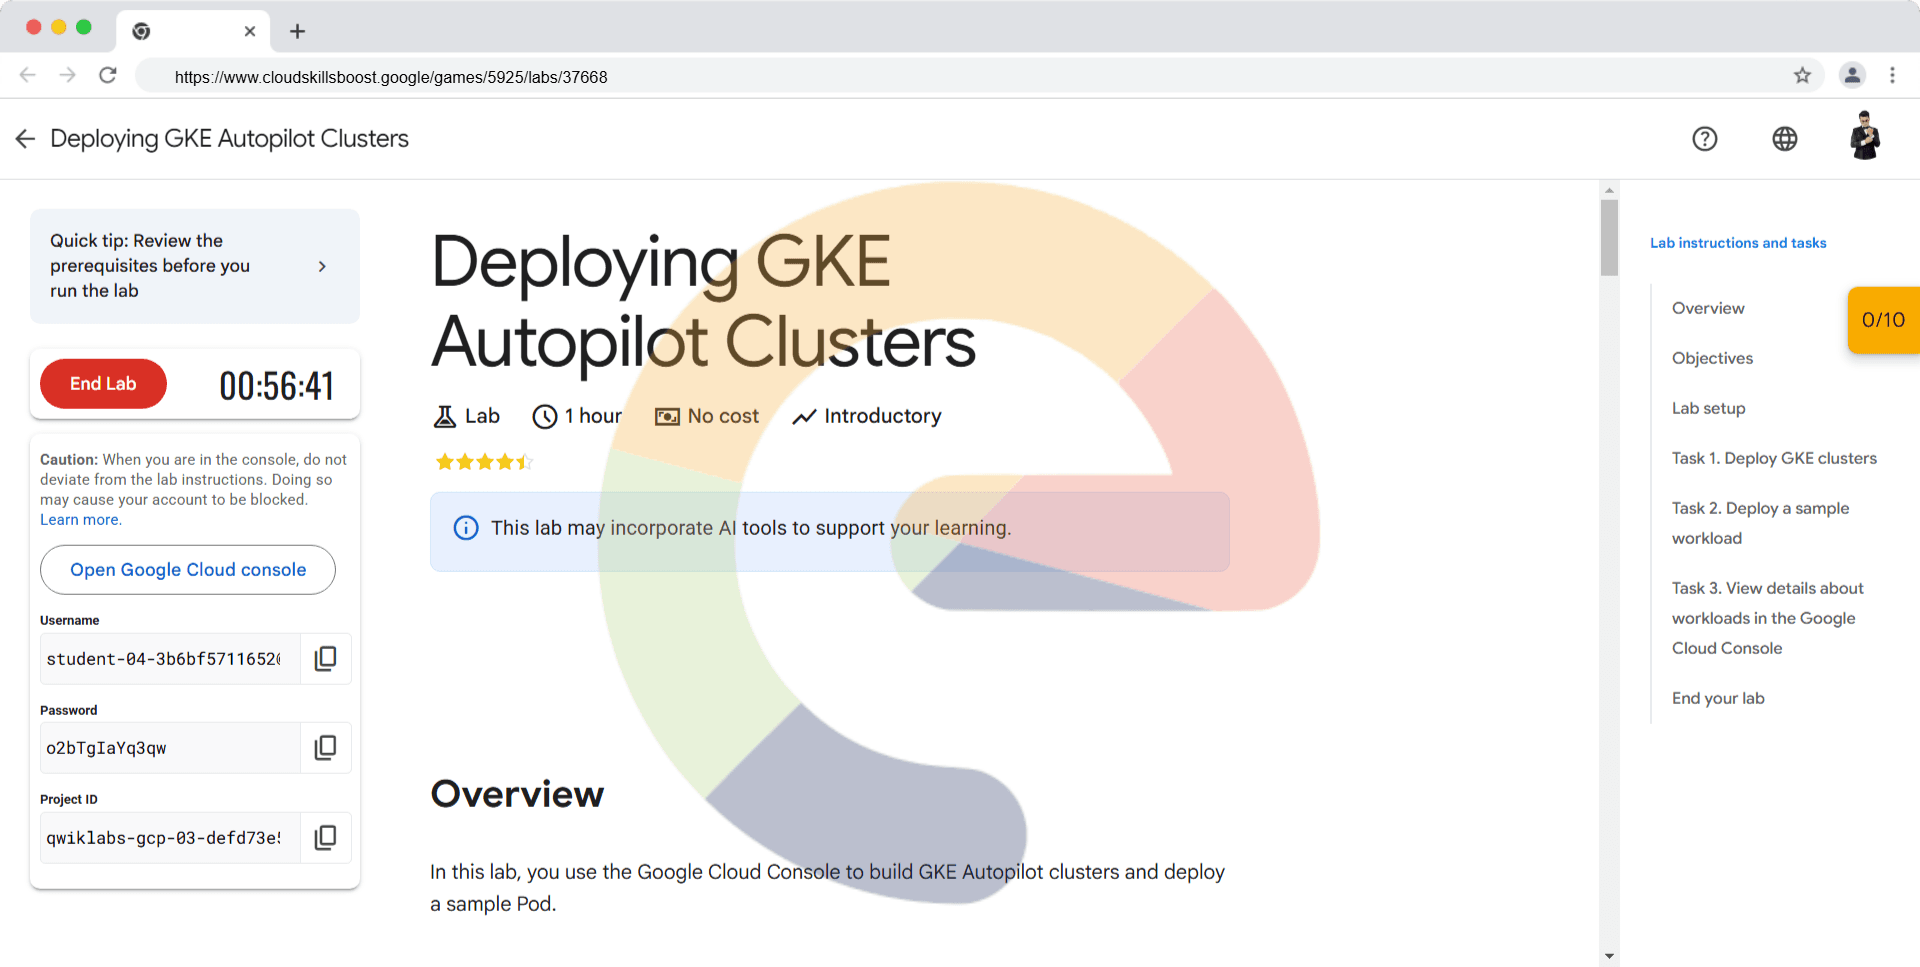Click the language globe icon
Viewport: 1920px width, 967px height.
[1784, 139]
